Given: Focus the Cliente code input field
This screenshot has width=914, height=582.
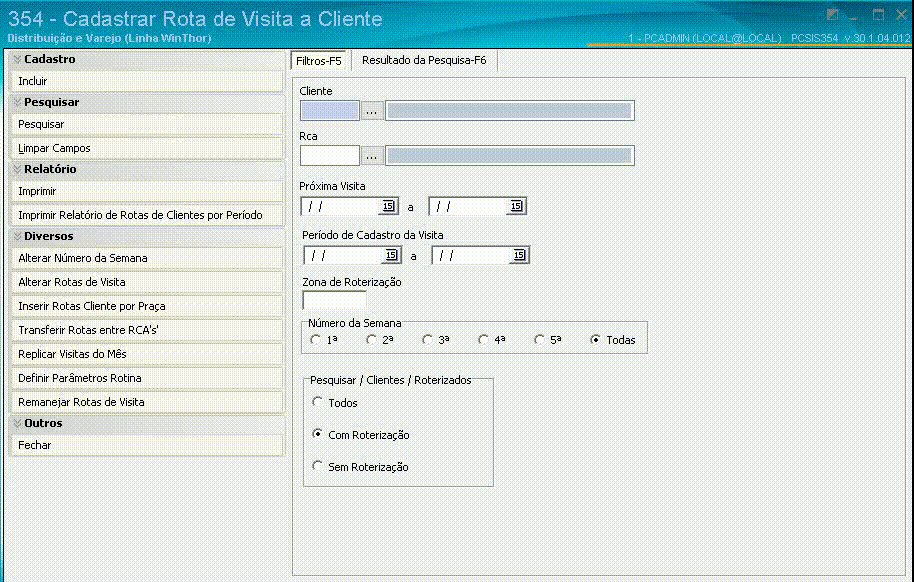Looking at the screenshot, I should tap(330, 111).
